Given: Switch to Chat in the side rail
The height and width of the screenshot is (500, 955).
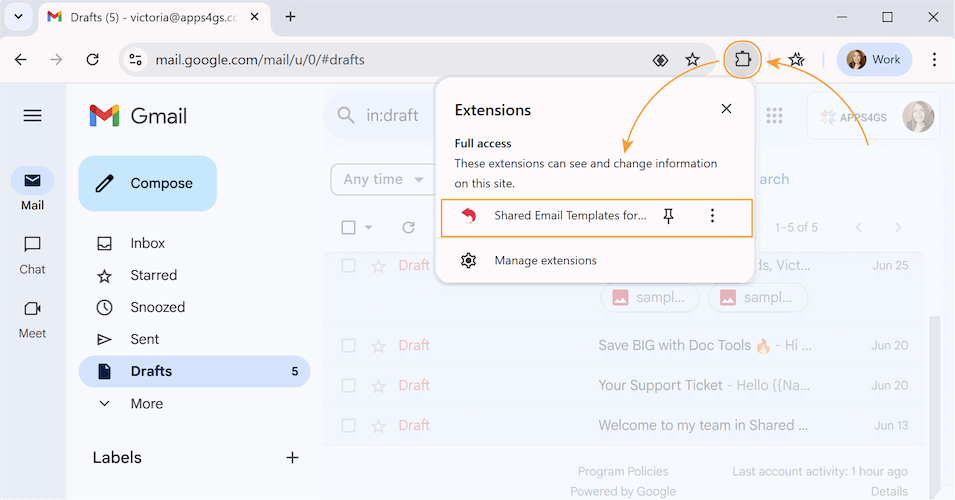Looking at the screenshot, I should [32, 255].
